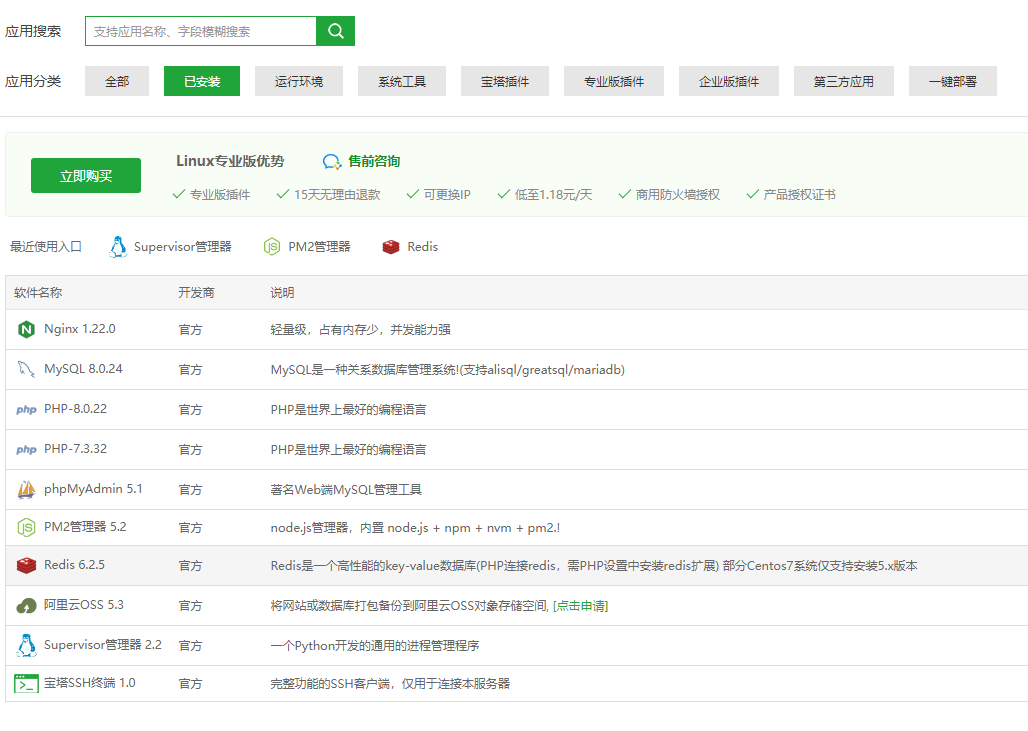The image size is (1028, 731).
Task: Click the 可更换IP benefit text
Action: pos(447,195)
